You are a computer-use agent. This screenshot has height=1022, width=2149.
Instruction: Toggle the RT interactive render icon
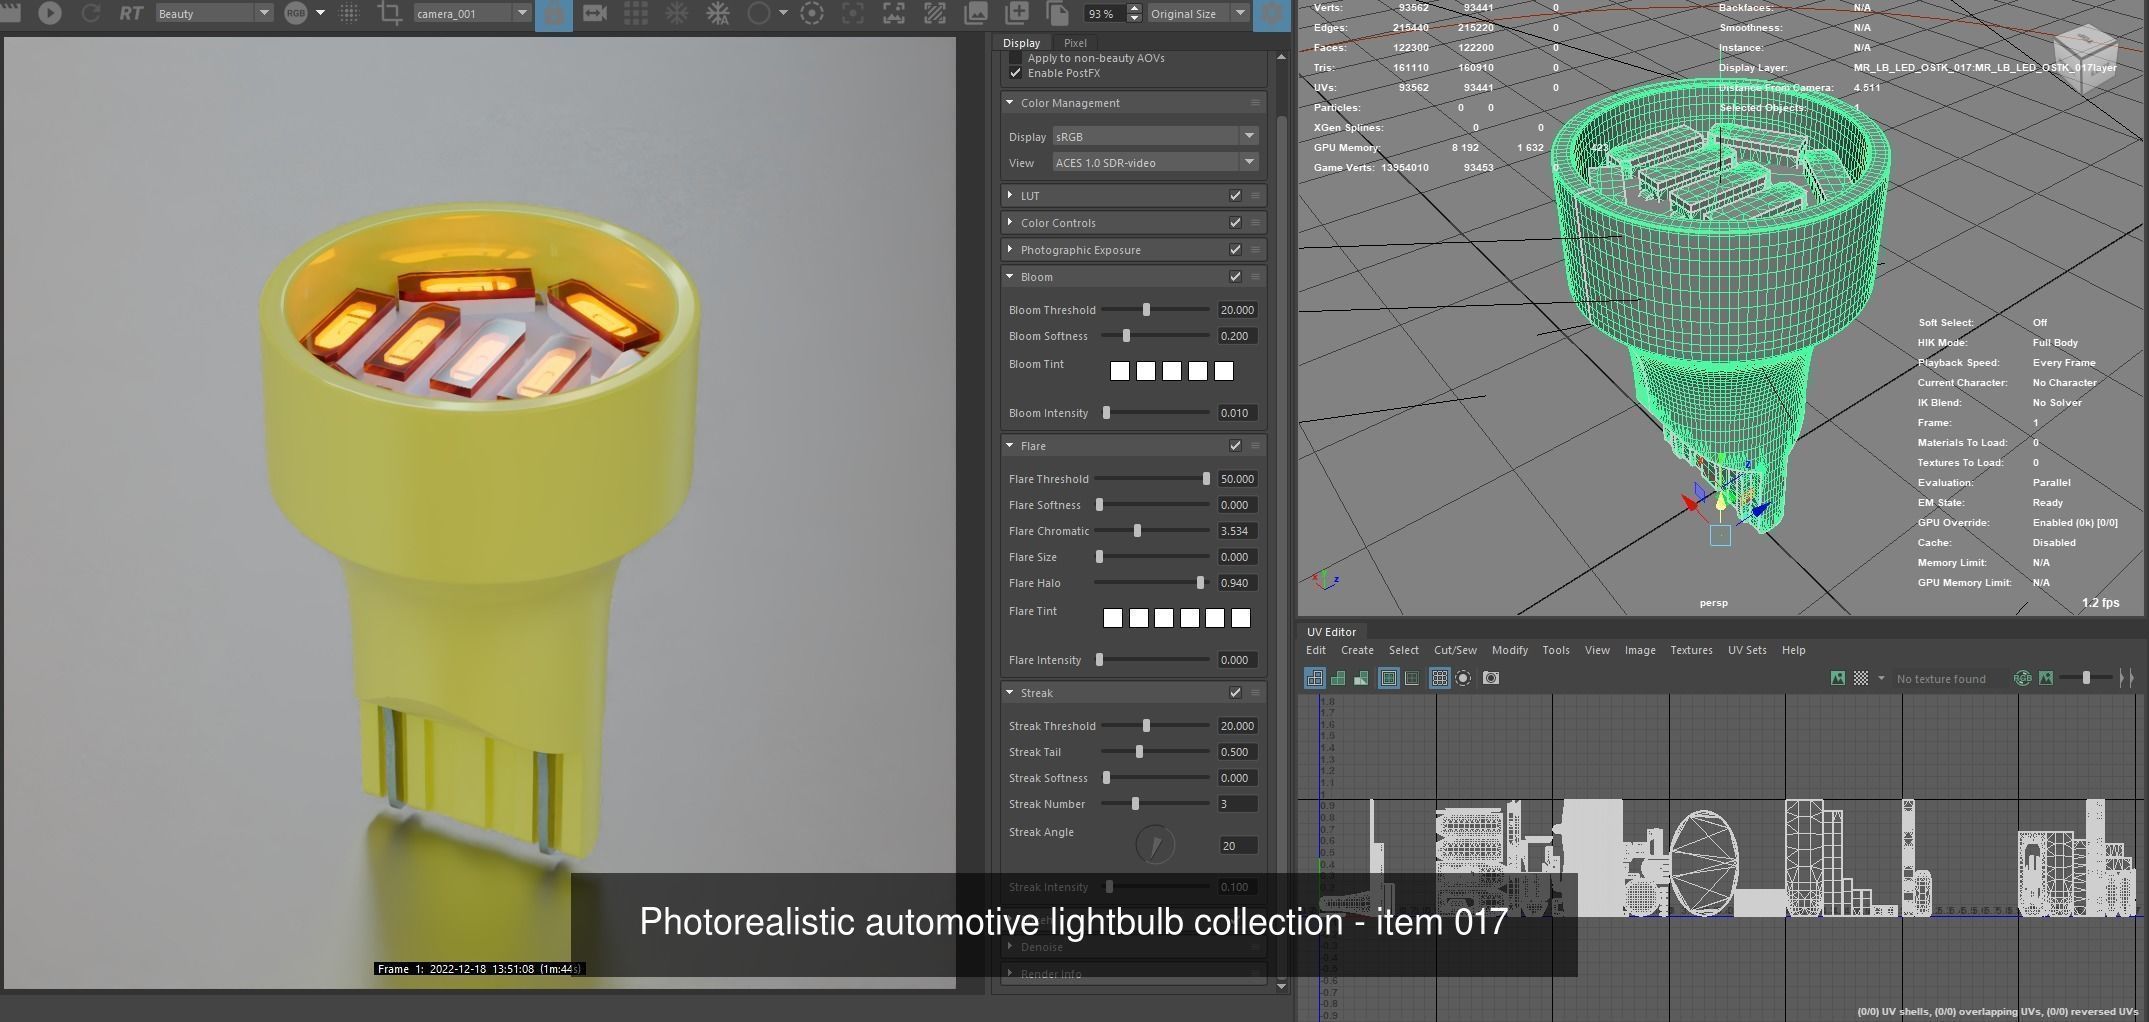131,13
